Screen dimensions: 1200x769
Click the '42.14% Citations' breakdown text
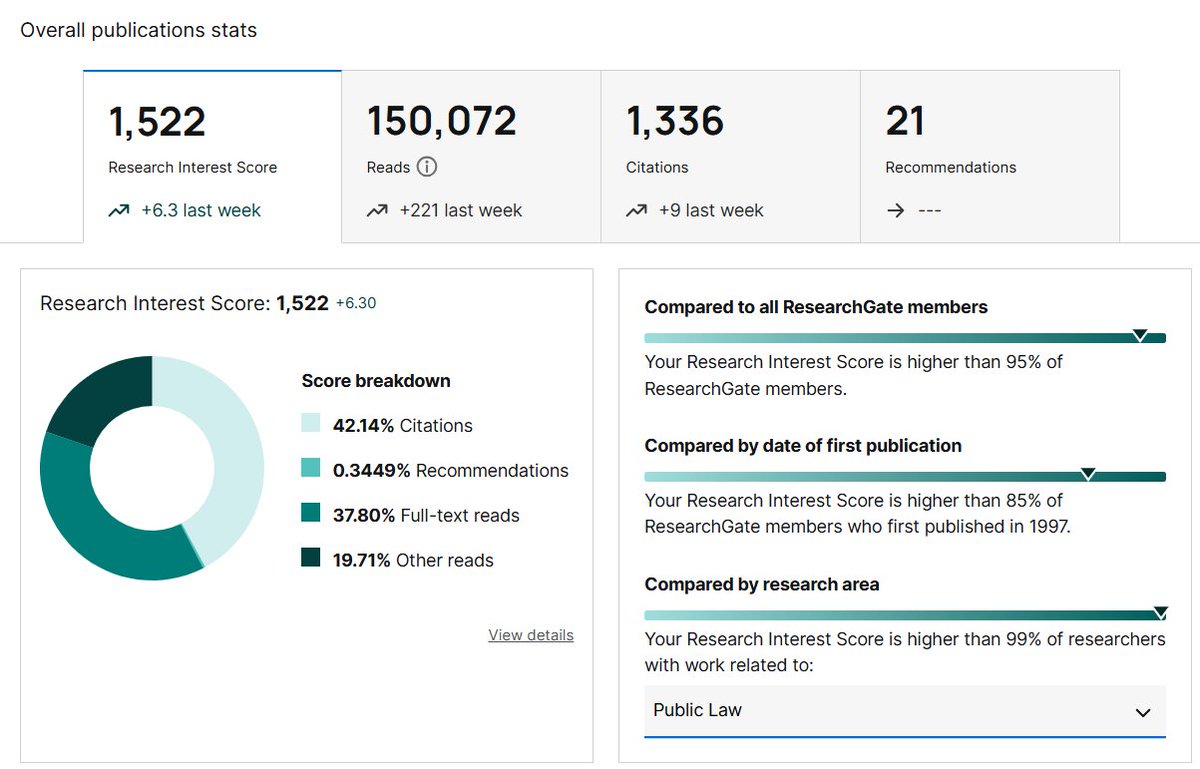(x=403, y=425)
